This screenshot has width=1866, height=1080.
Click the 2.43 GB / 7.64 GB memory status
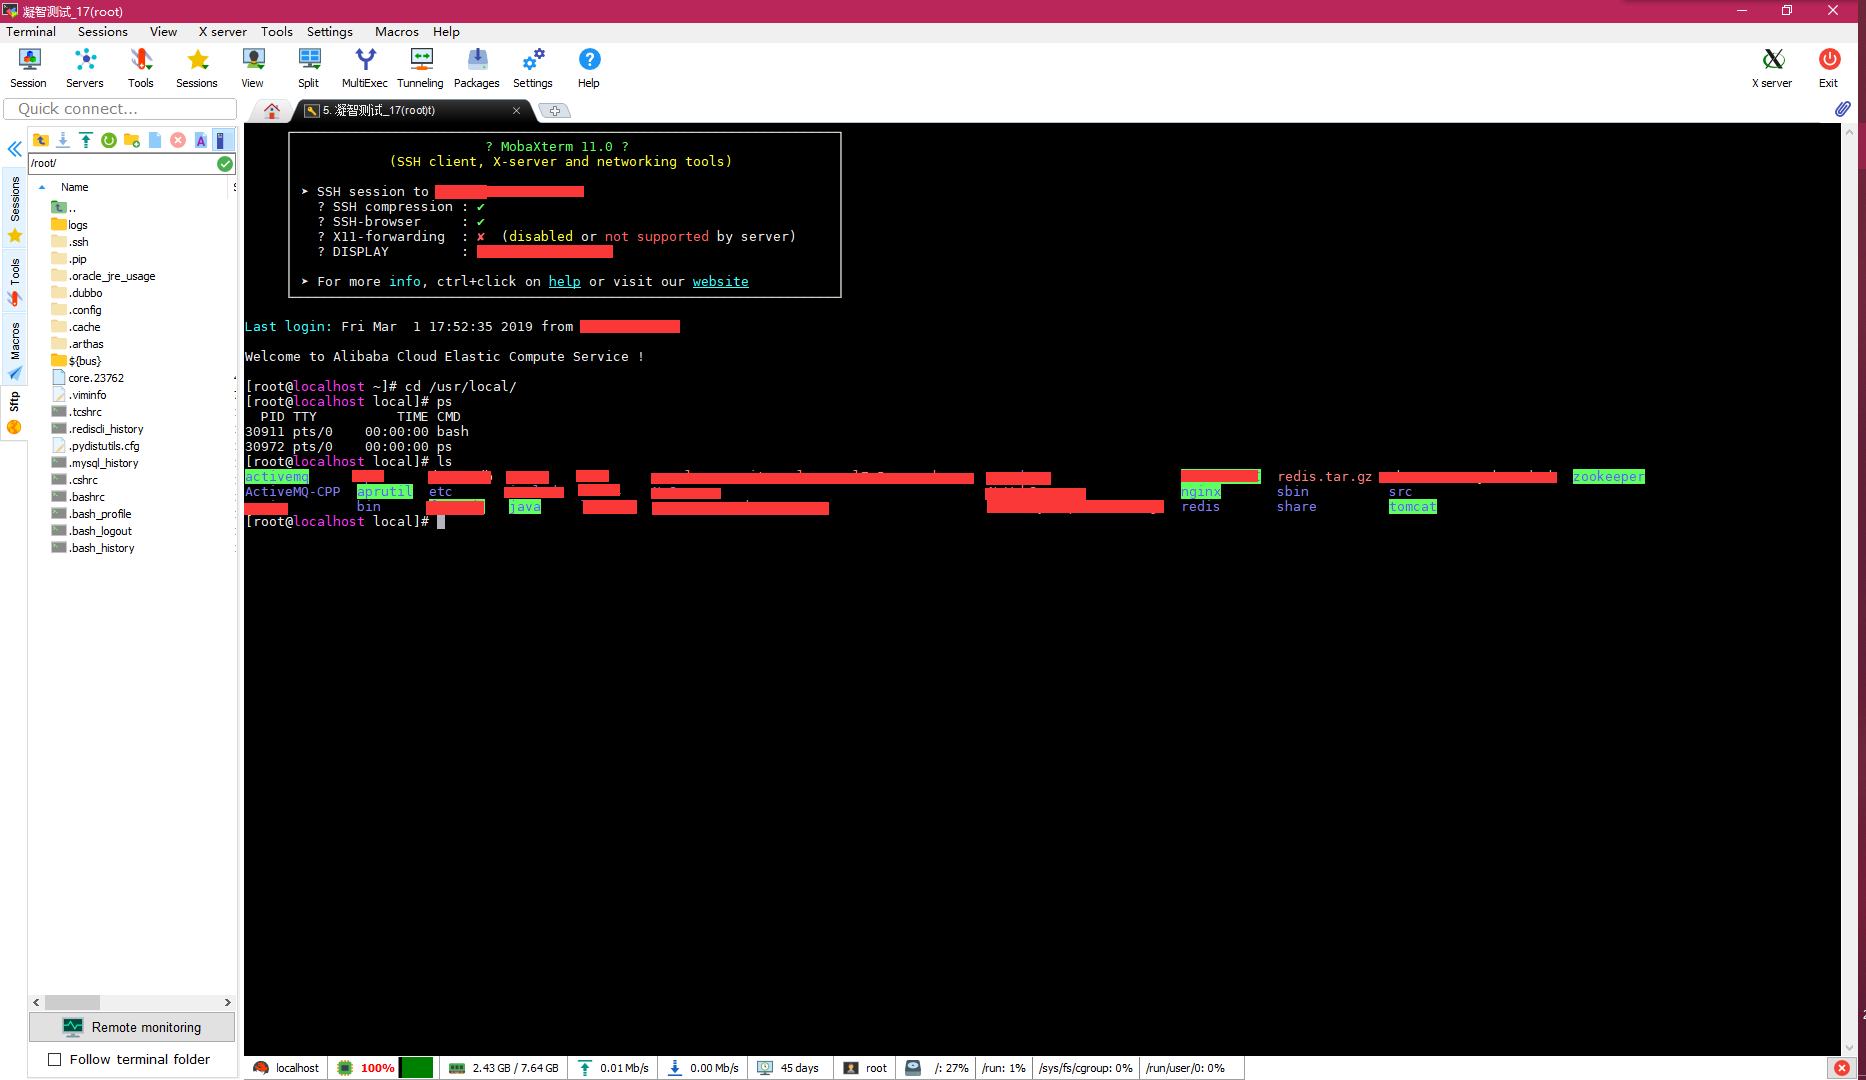pyautogui.click(x=505, y=1068)
